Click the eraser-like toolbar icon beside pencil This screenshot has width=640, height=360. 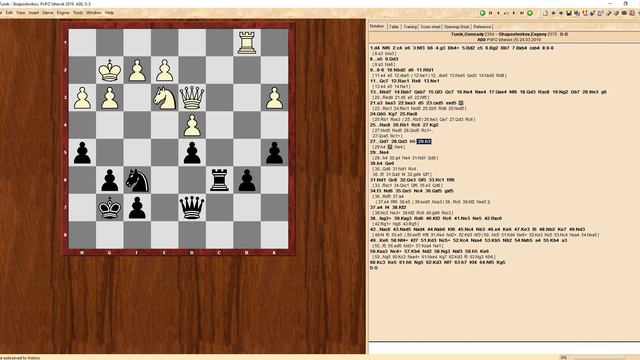[616, 13]
